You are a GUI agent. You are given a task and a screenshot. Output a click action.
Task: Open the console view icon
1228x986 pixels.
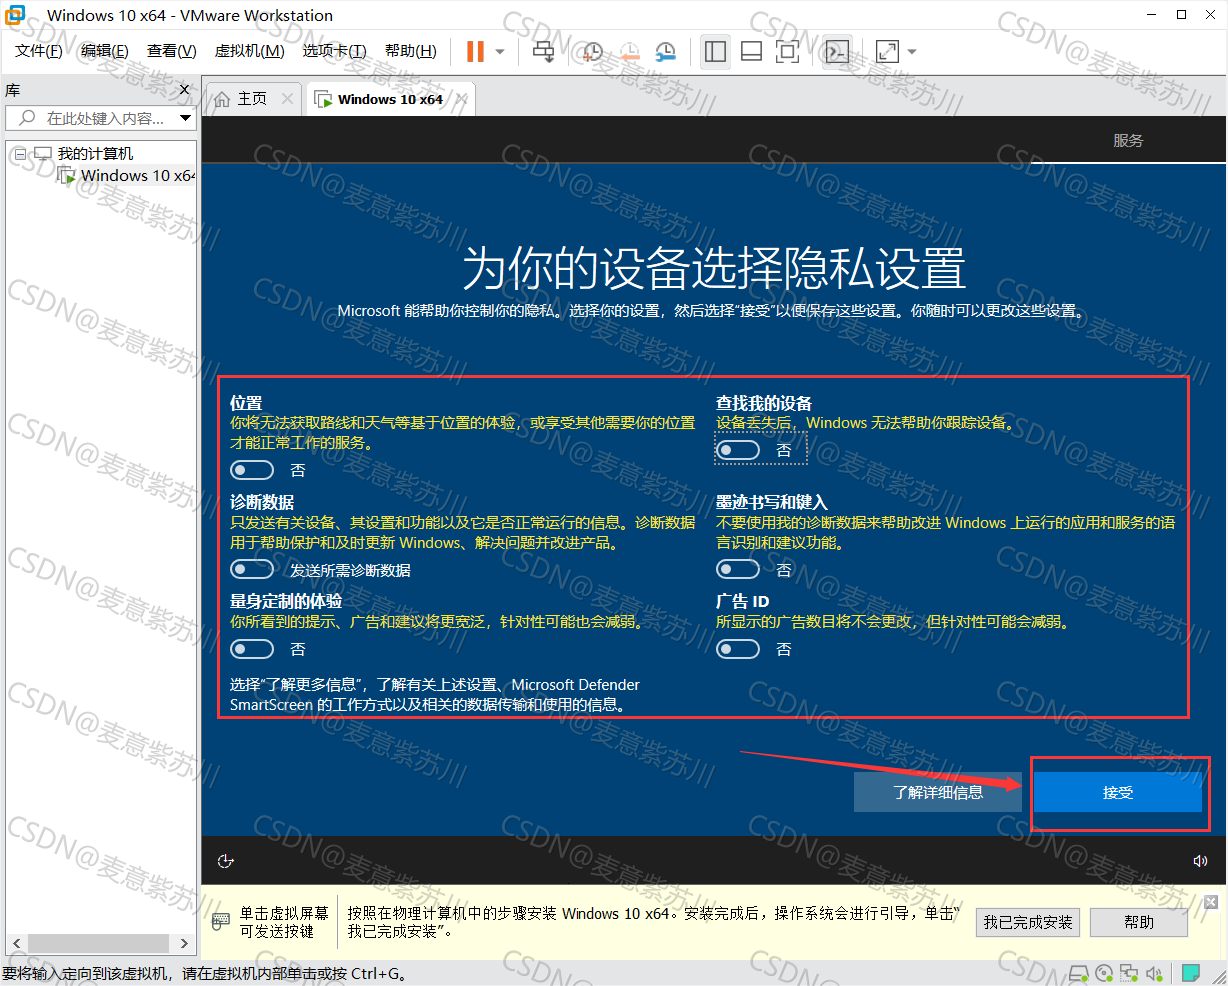coord(837,51)
